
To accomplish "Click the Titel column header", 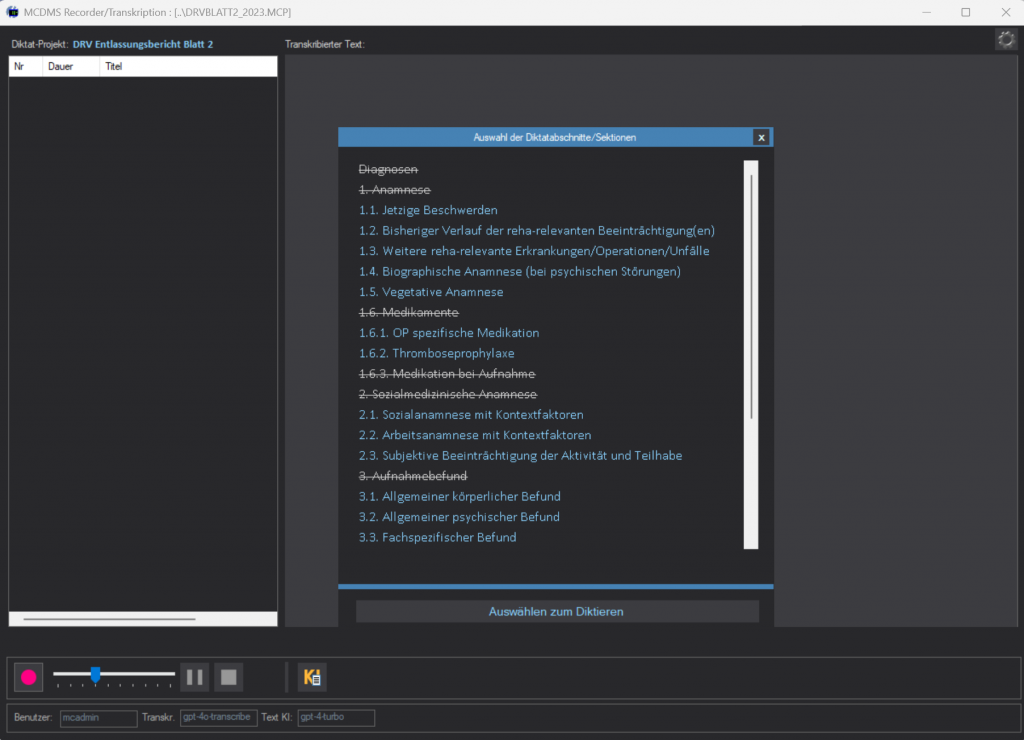I will 114,67.
